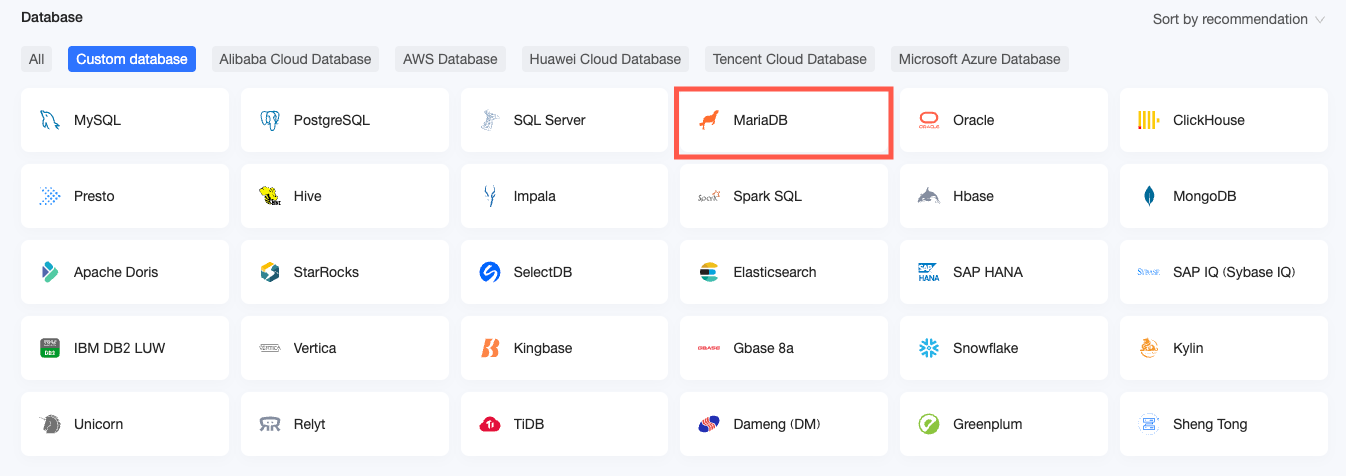Click the MariaDB seal icon
The image size is (1346, 476).
click(709, 120)
